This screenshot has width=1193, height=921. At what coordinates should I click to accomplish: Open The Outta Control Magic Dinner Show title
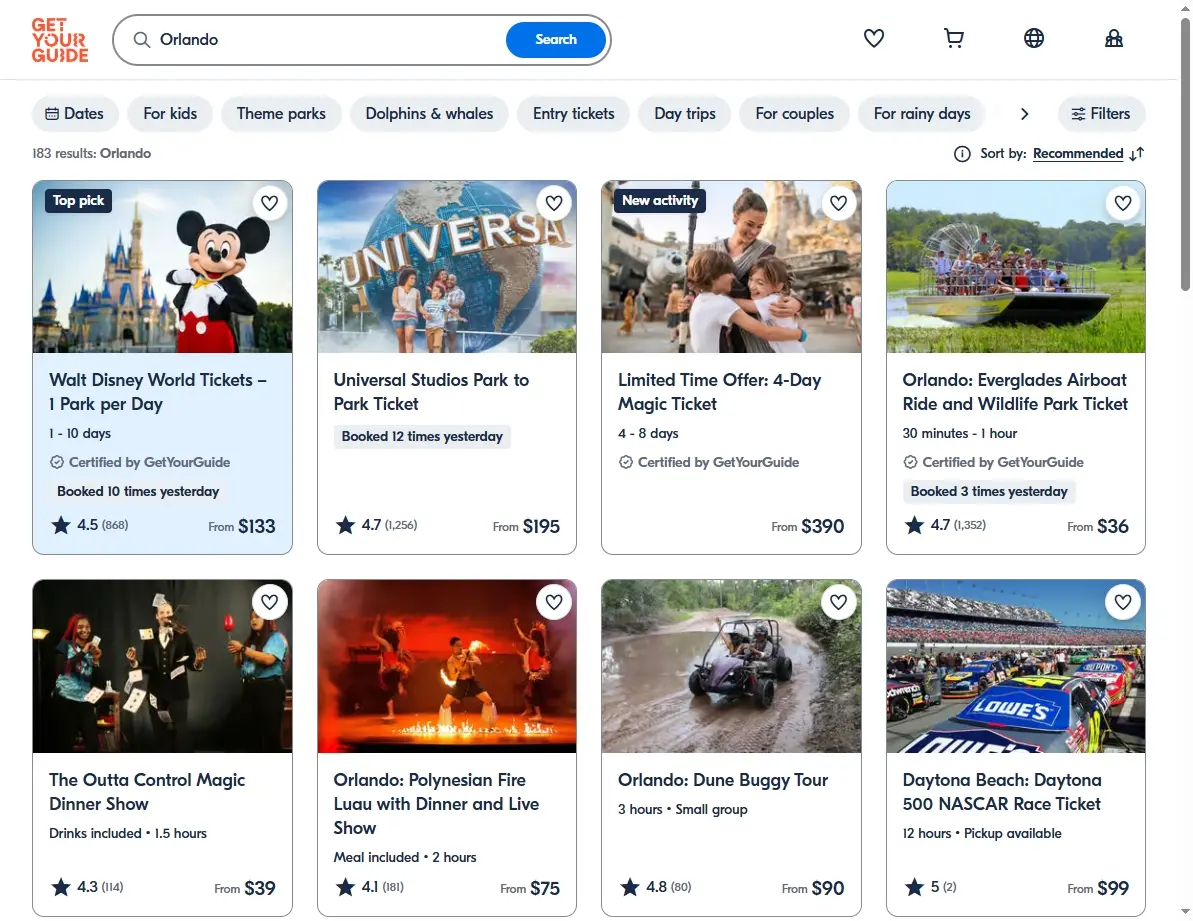coord(147,792)
